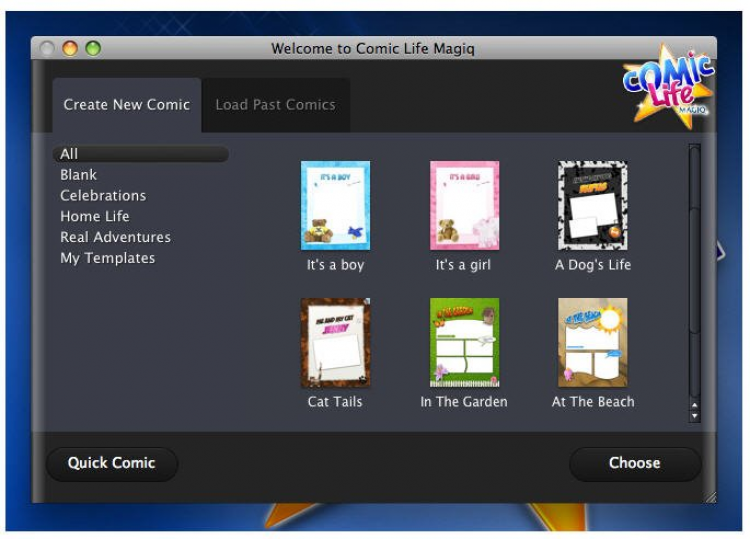Image resolution: width=750 pixels, height=539 pixels.
Task: Click the scrollbar down arrow
Action: pyautogui.click(x=695, y=417)
